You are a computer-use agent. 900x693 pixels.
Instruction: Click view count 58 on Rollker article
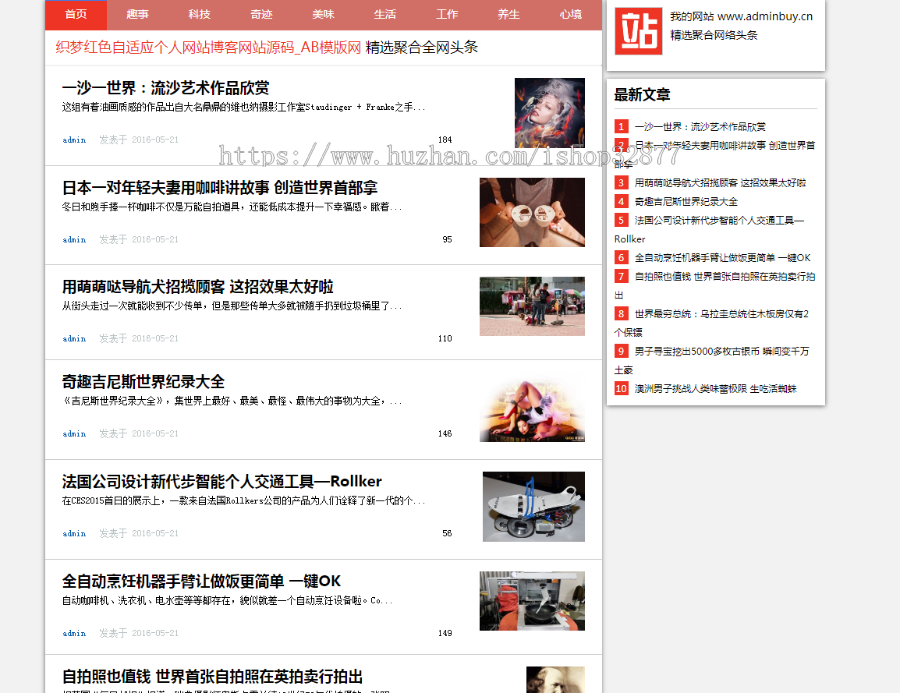(447, 533)
